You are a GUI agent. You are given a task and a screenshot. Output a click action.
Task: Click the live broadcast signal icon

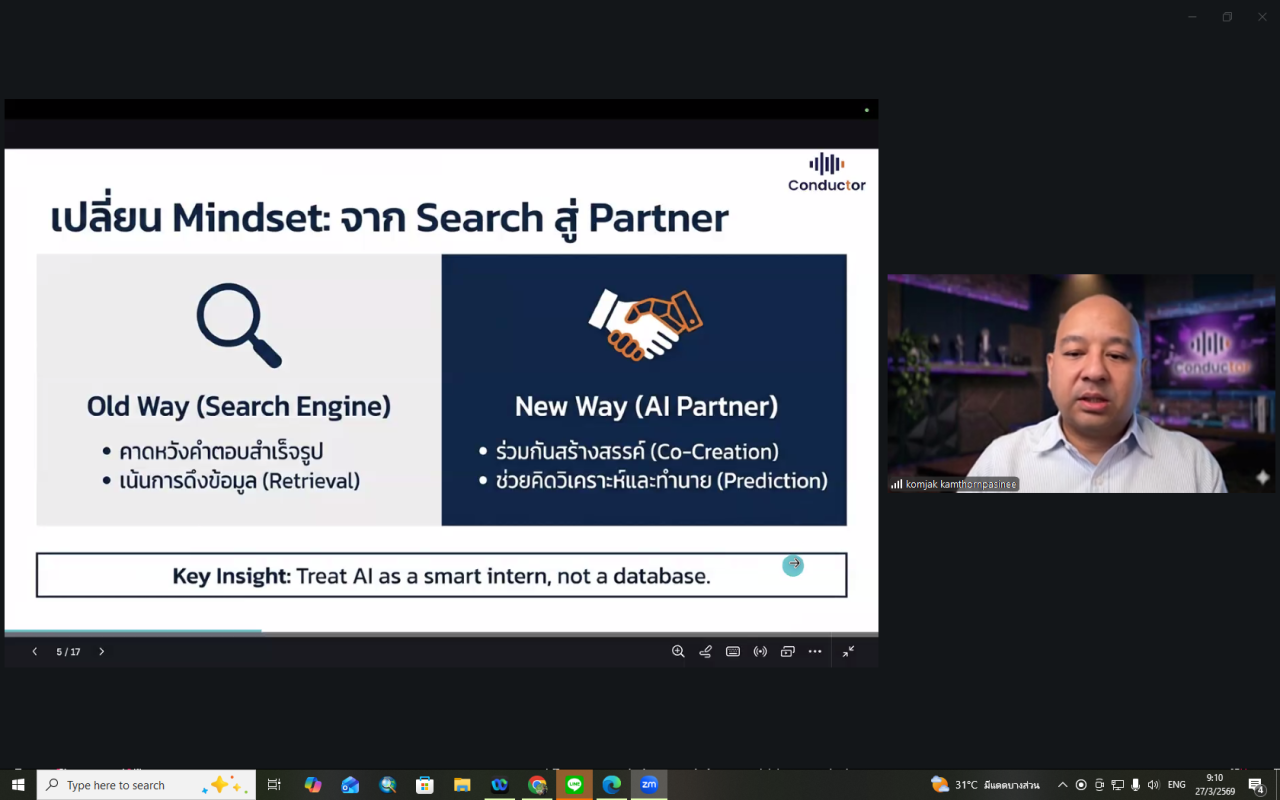[760, 652]
